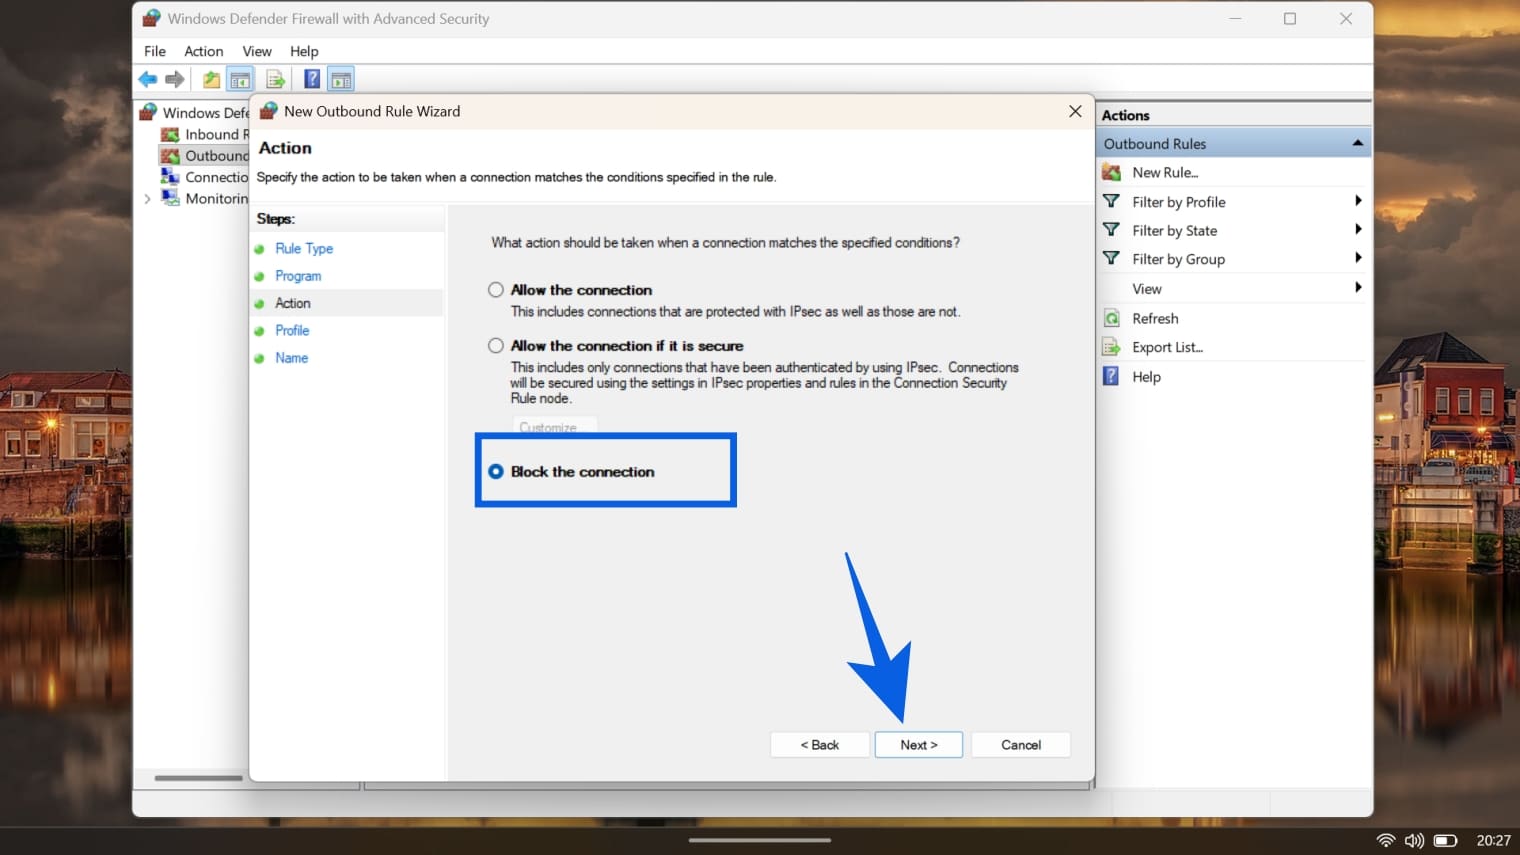1520x855 pixels.
Task: Click the horizontal scrollbar under the console tree
Action: 198,778
